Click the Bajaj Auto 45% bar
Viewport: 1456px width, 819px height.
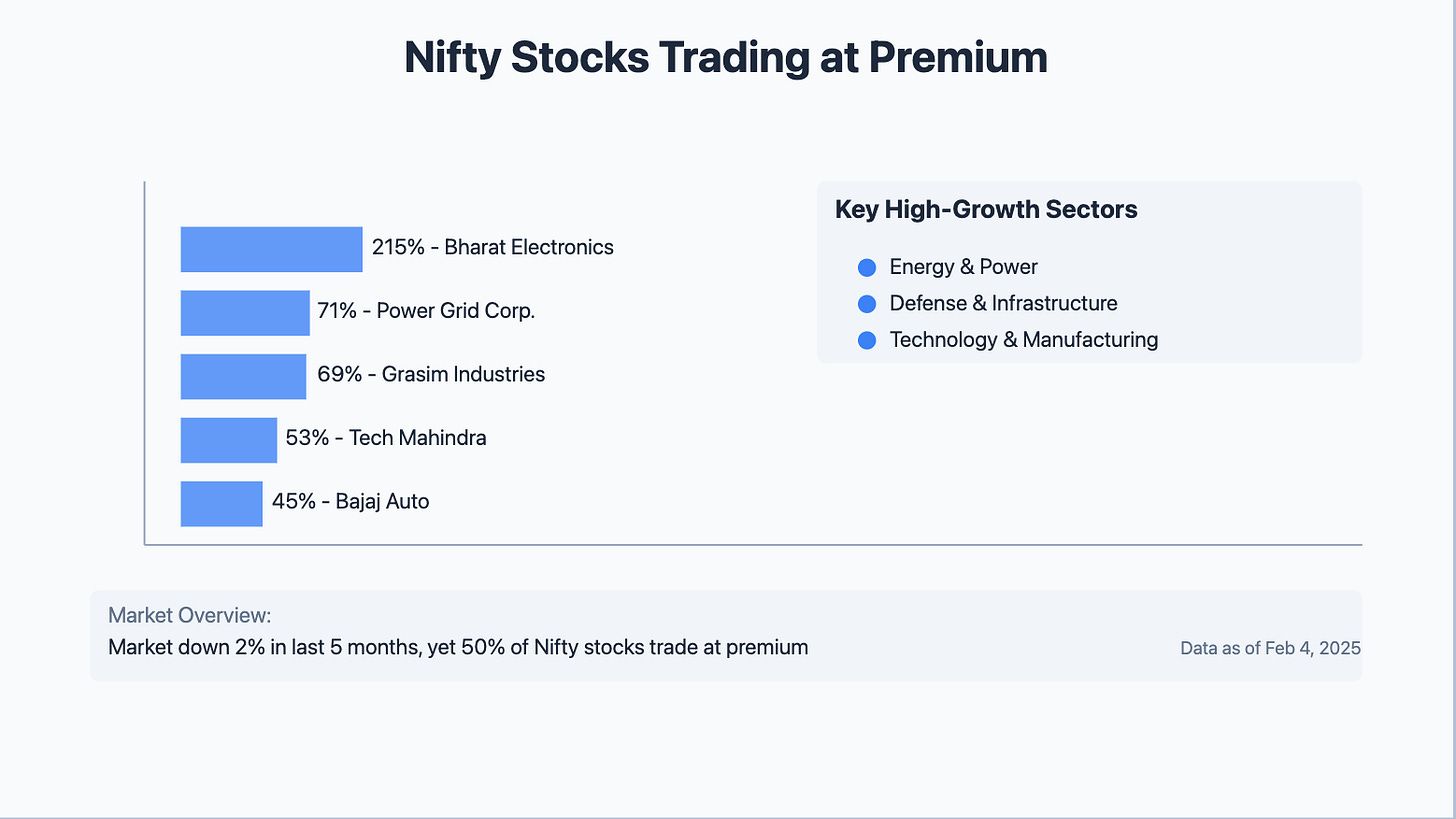pyautogui.click(x=221, y=503)
